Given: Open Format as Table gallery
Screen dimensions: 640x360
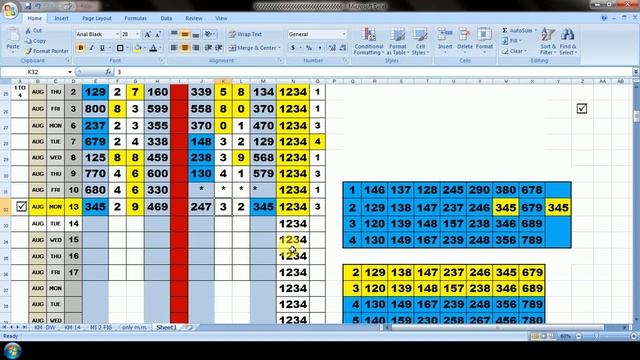Looking at the screenshot, I should click(x=398, y=41).
